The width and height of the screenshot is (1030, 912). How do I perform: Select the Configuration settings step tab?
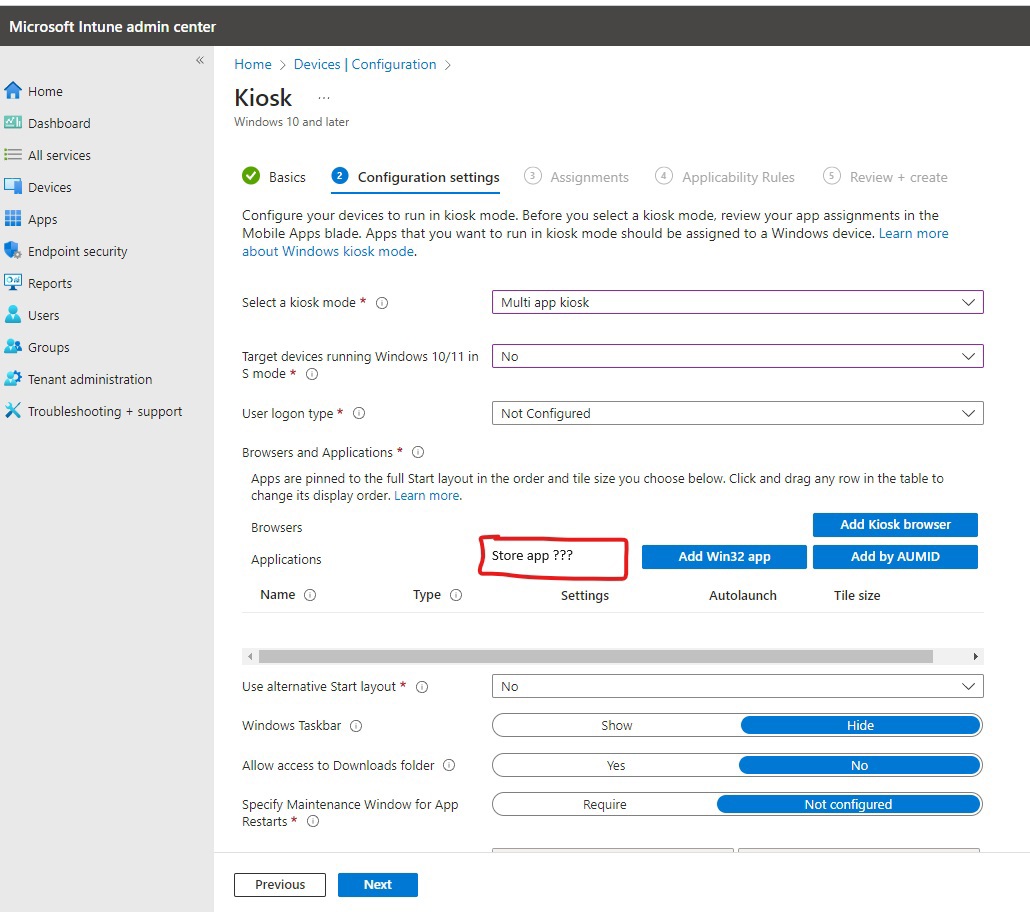pyautogui.click(x=416, y=177)
